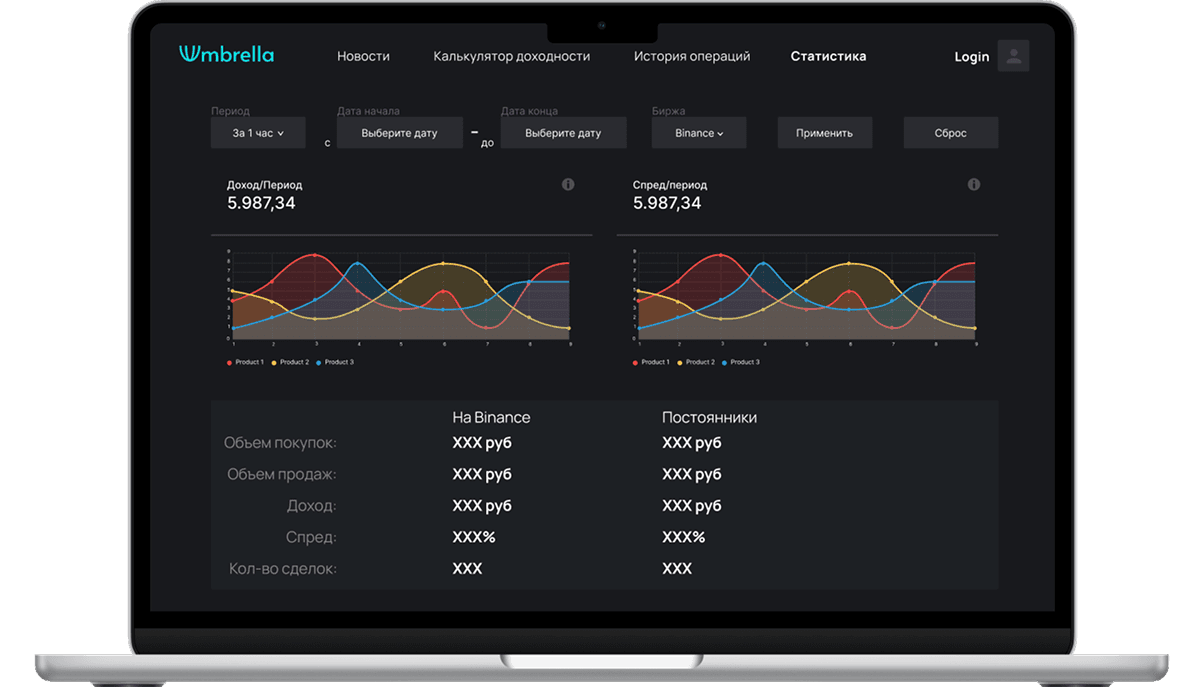Click the Спред/период chart title
The image size is (1204, 687).
click(x=670, y=185)
